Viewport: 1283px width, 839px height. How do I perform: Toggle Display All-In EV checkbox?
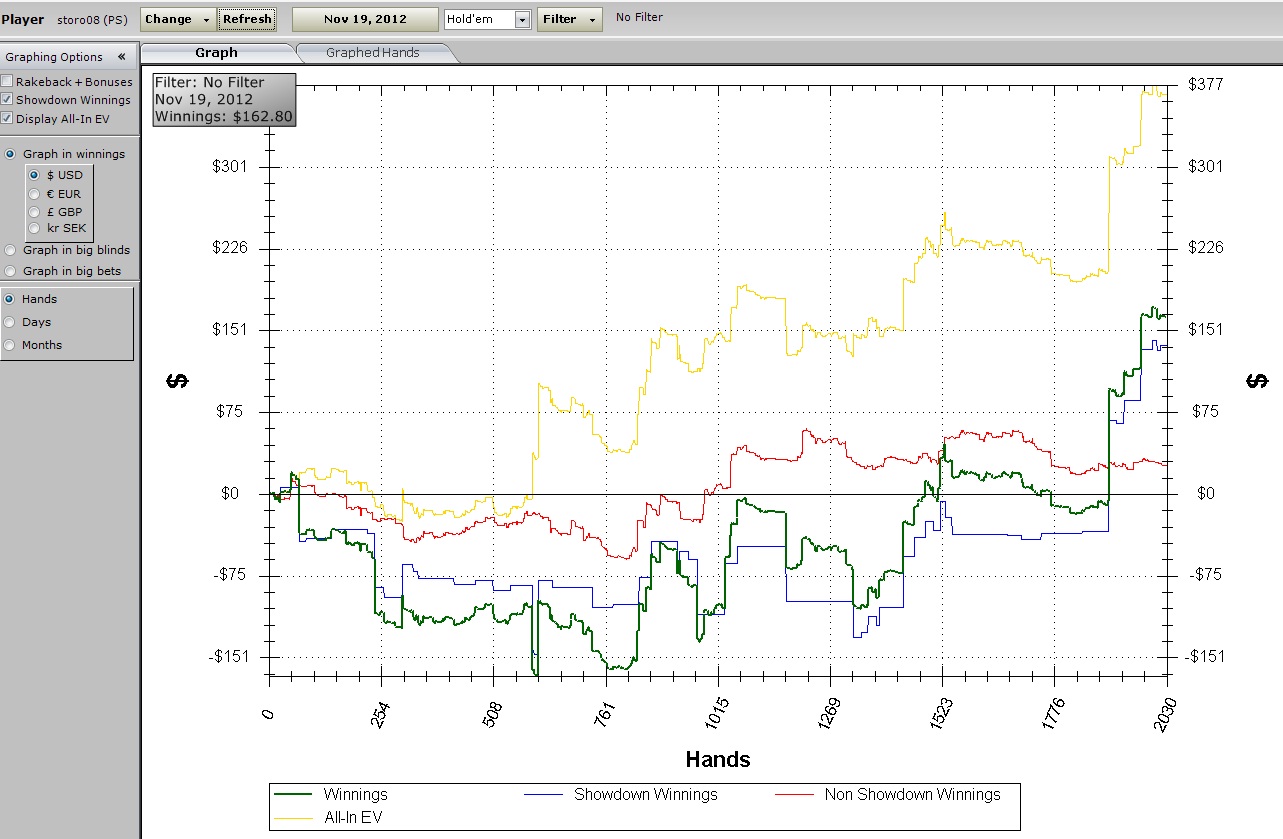pyautogui.click(x=8, y=119)
